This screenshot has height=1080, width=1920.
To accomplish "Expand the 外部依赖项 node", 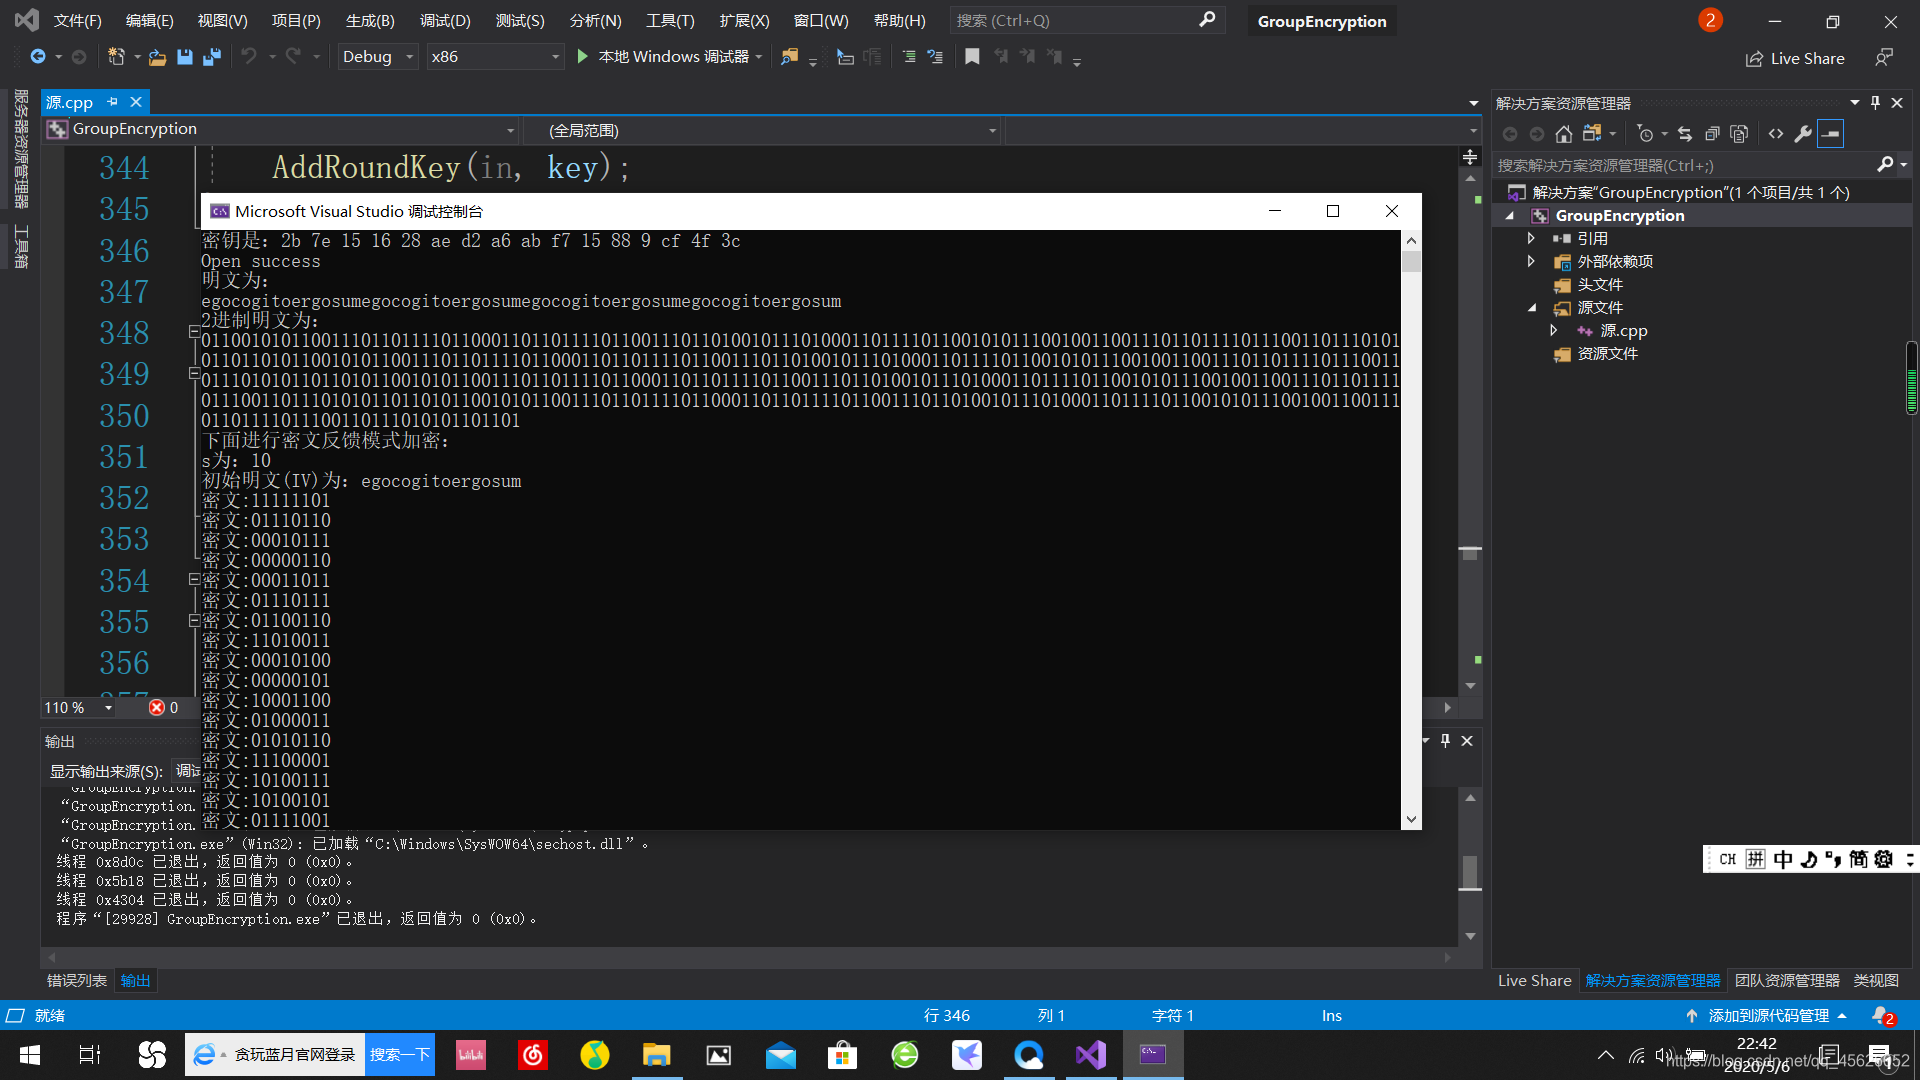I will coord(1531,261).
